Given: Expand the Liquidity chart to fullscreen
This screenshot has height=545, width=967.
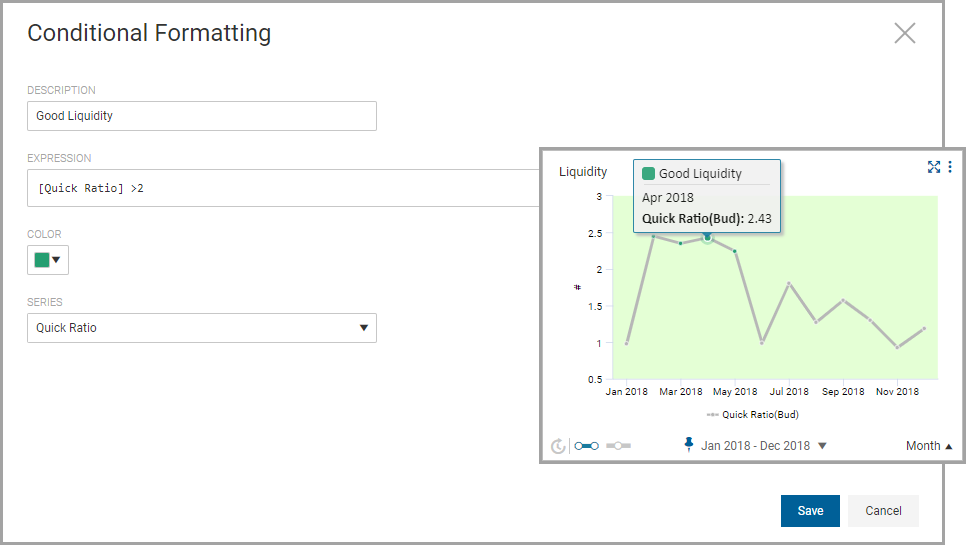Looking at the screenshot, I should 934,167.
